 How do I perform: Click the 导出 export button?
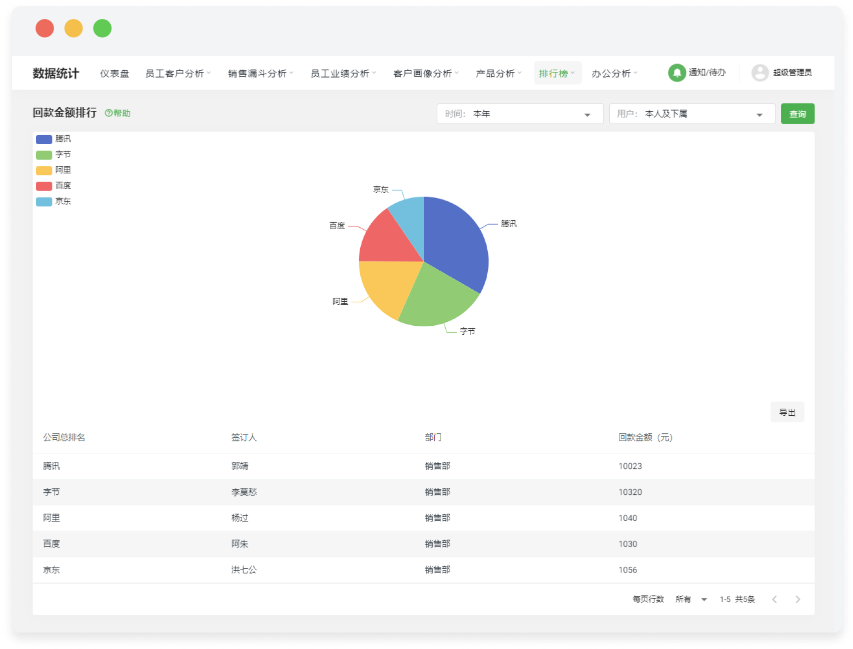787,412
